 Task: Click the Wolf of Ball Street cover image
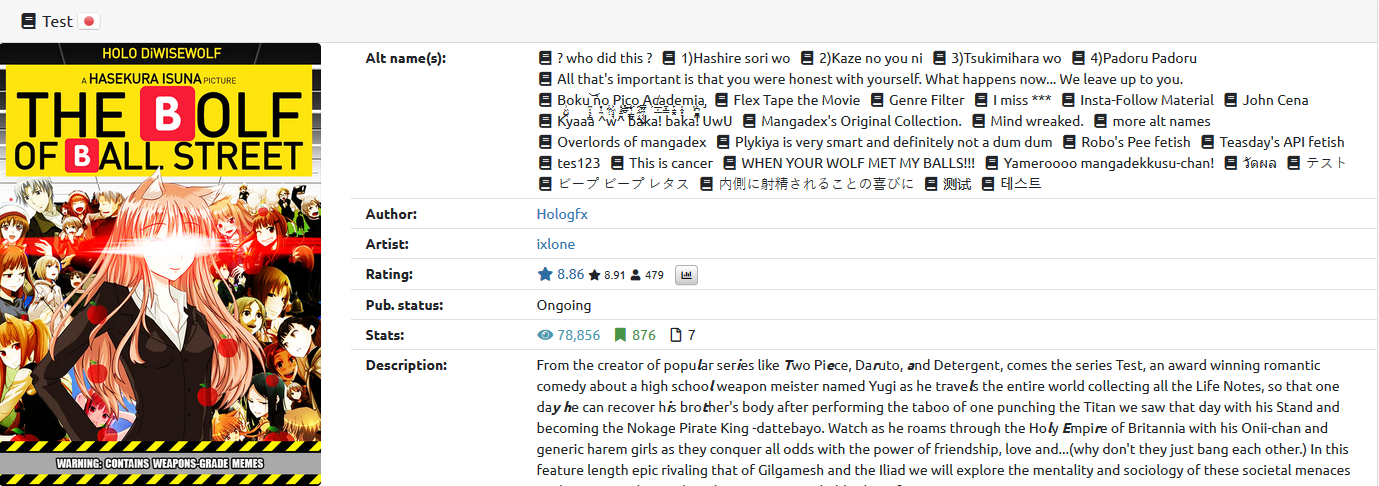[160, 264]
